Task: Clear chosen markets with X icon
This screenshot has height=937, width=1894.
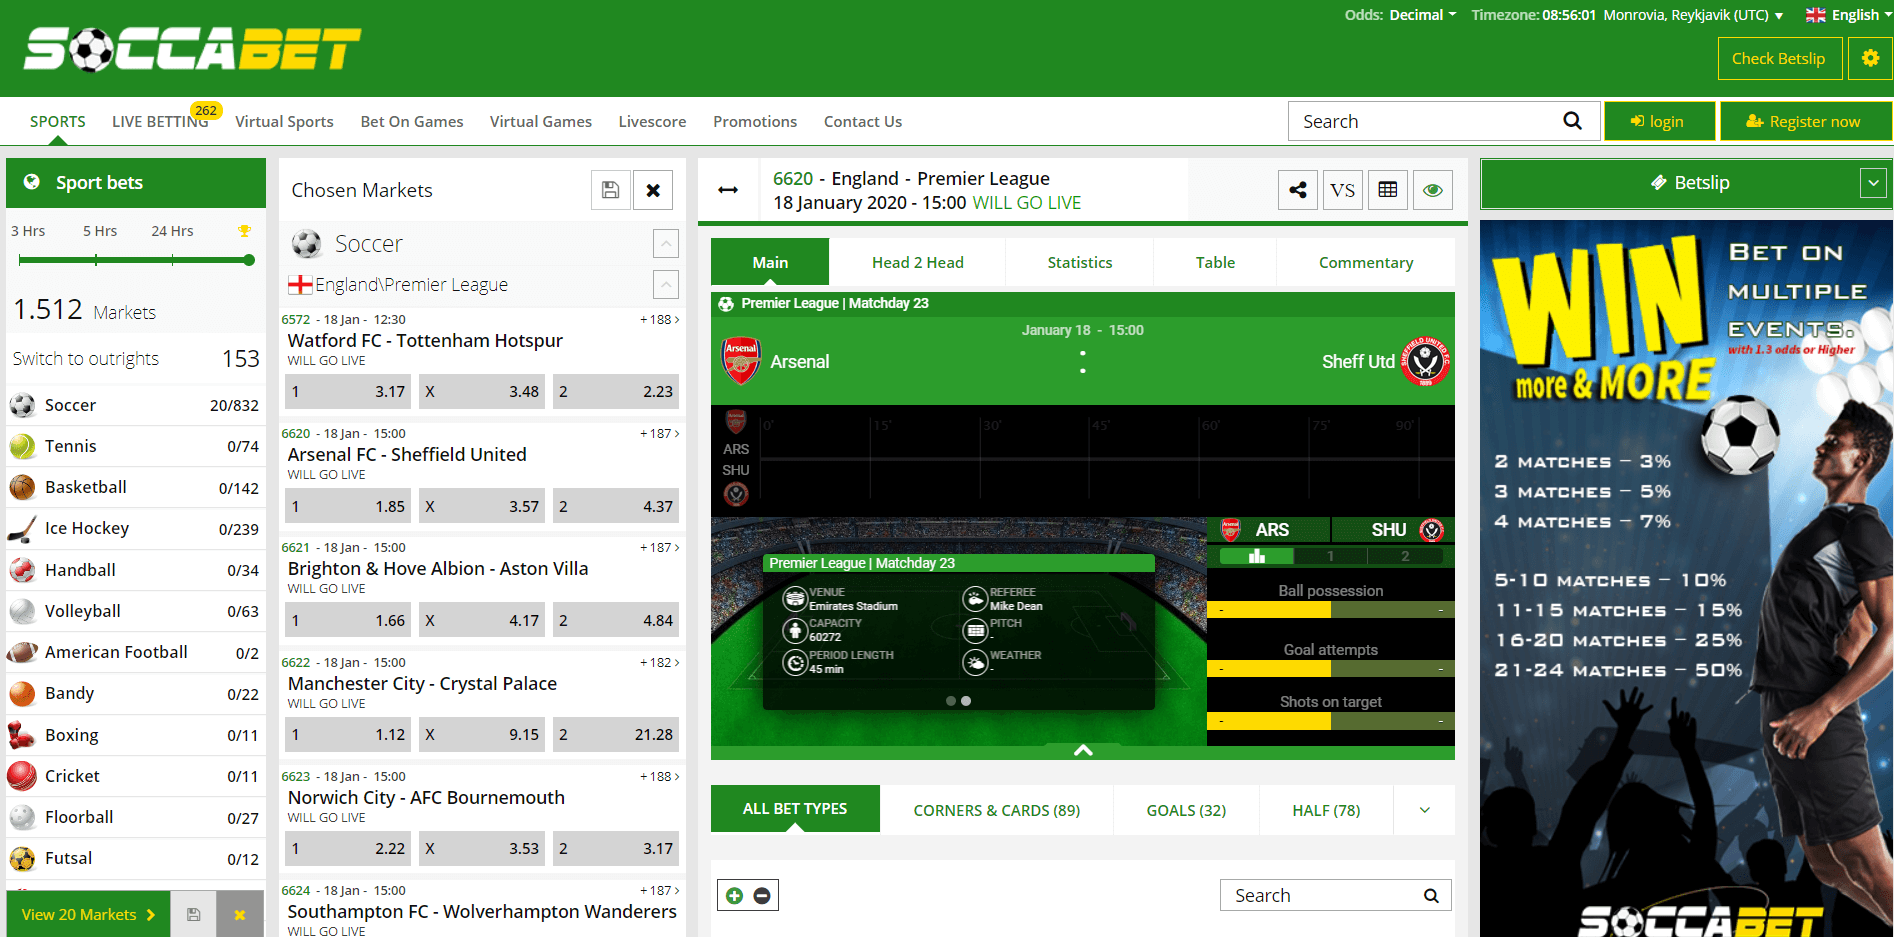Action: 653,190
